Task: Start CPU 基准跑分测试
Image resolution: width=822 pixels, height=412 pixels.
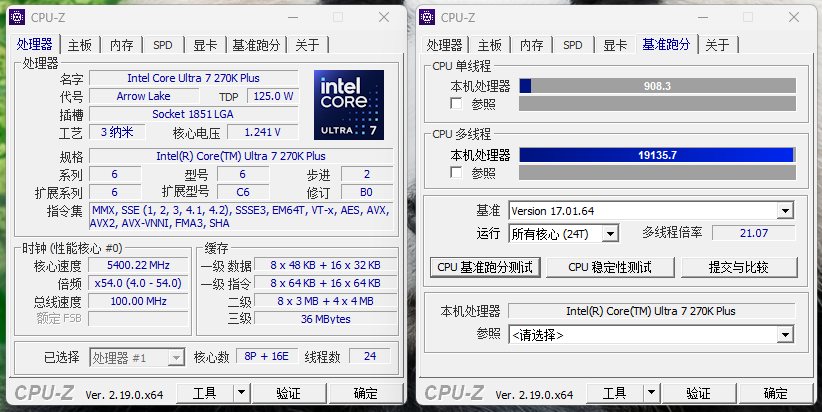Action: tap(485, 267)
